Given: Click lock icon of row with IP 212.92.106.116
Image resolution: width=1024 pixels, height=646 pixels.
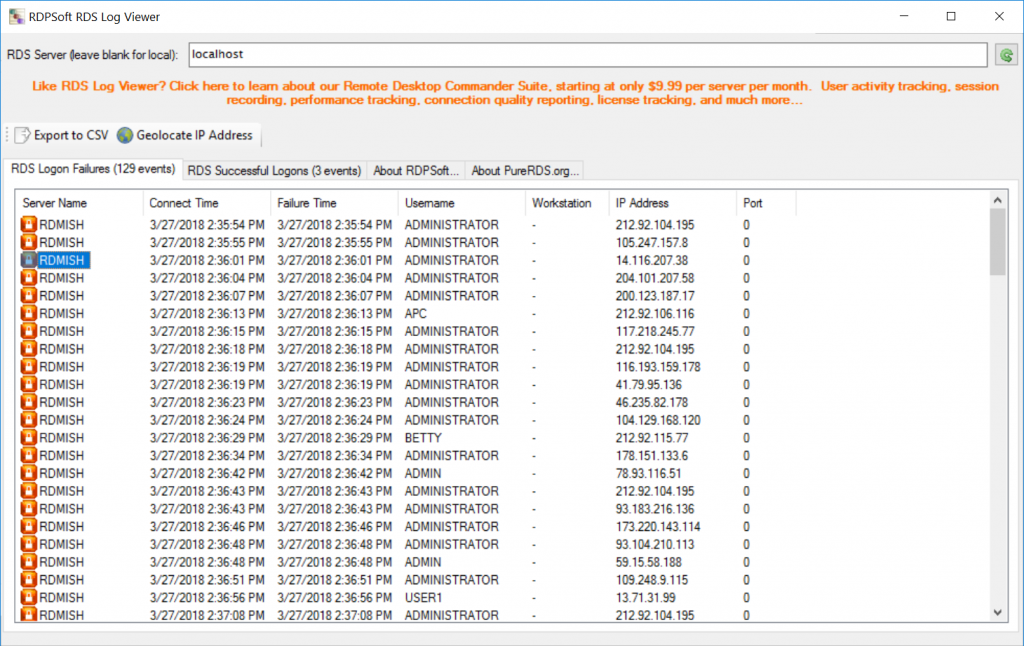Looking at the screenshot, I should (29, 314).
